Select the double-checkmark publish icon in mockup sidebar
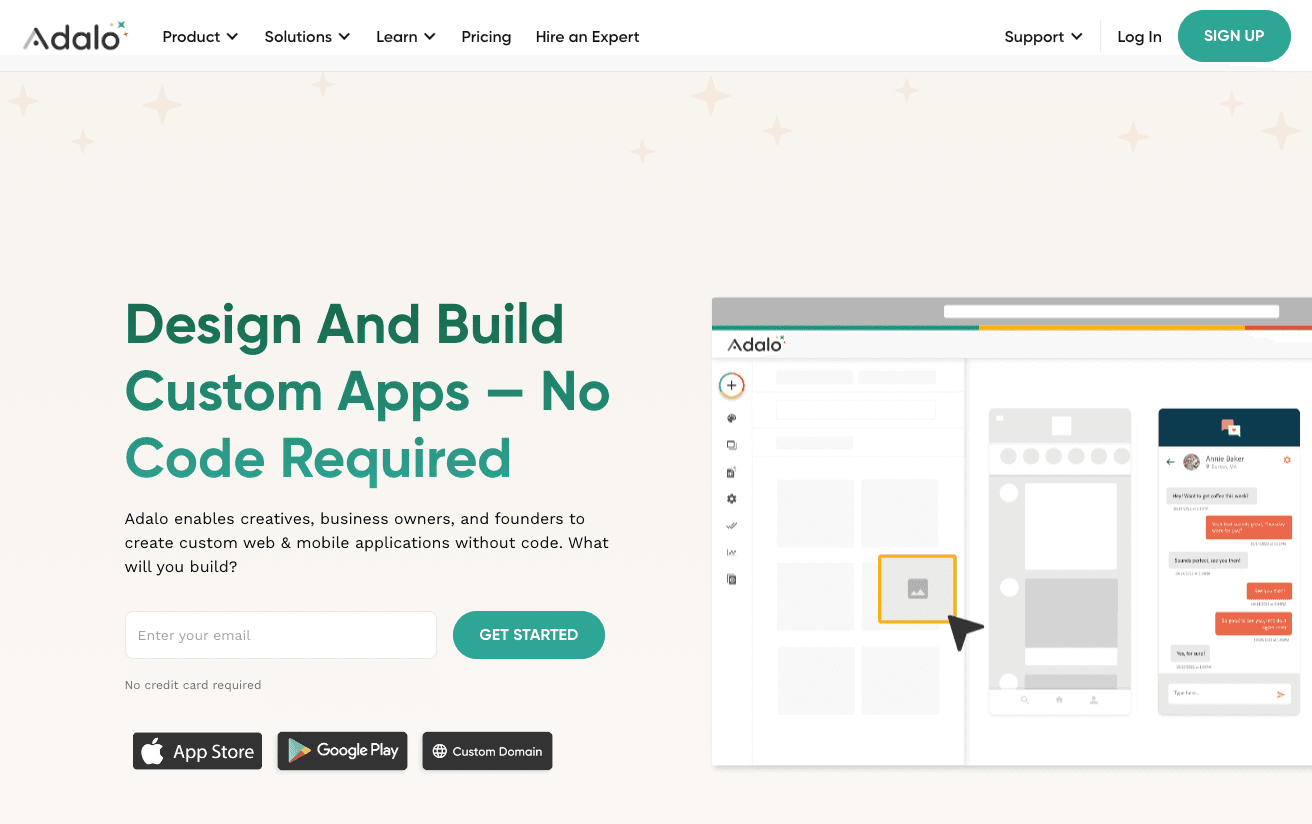 click(x=732, y=525)
